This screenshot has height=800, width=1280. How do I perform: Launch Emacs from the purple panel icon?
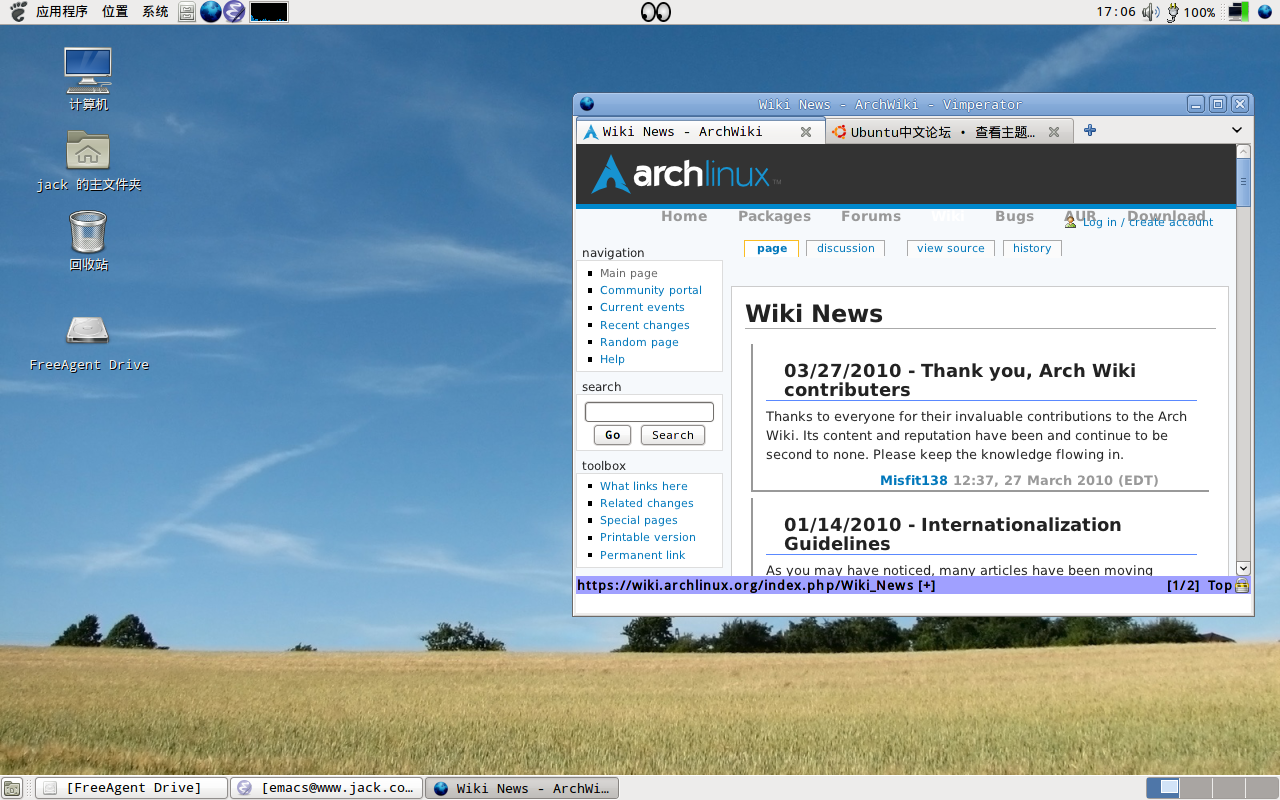[x=234, y=12]
